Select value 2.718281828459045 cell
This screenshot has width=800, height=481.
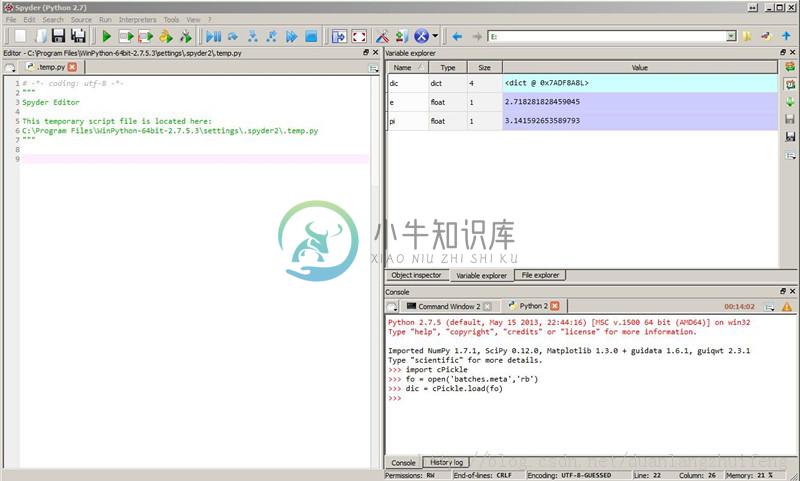(640, 102)
